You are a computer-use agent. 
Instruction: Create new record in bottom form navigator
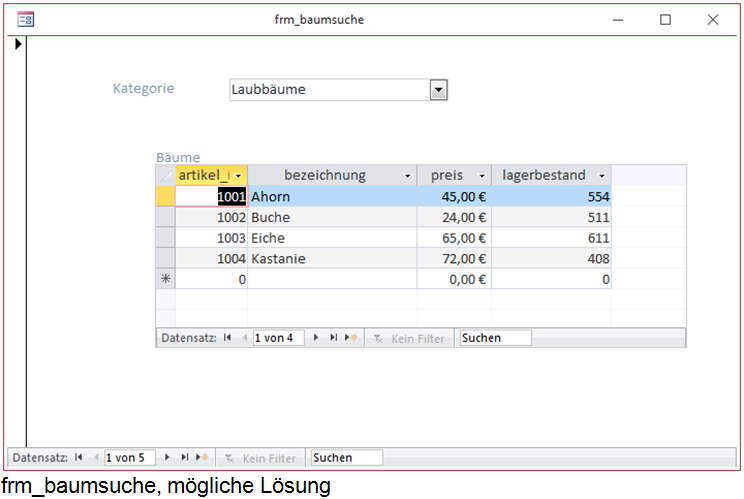coord(201,457)
